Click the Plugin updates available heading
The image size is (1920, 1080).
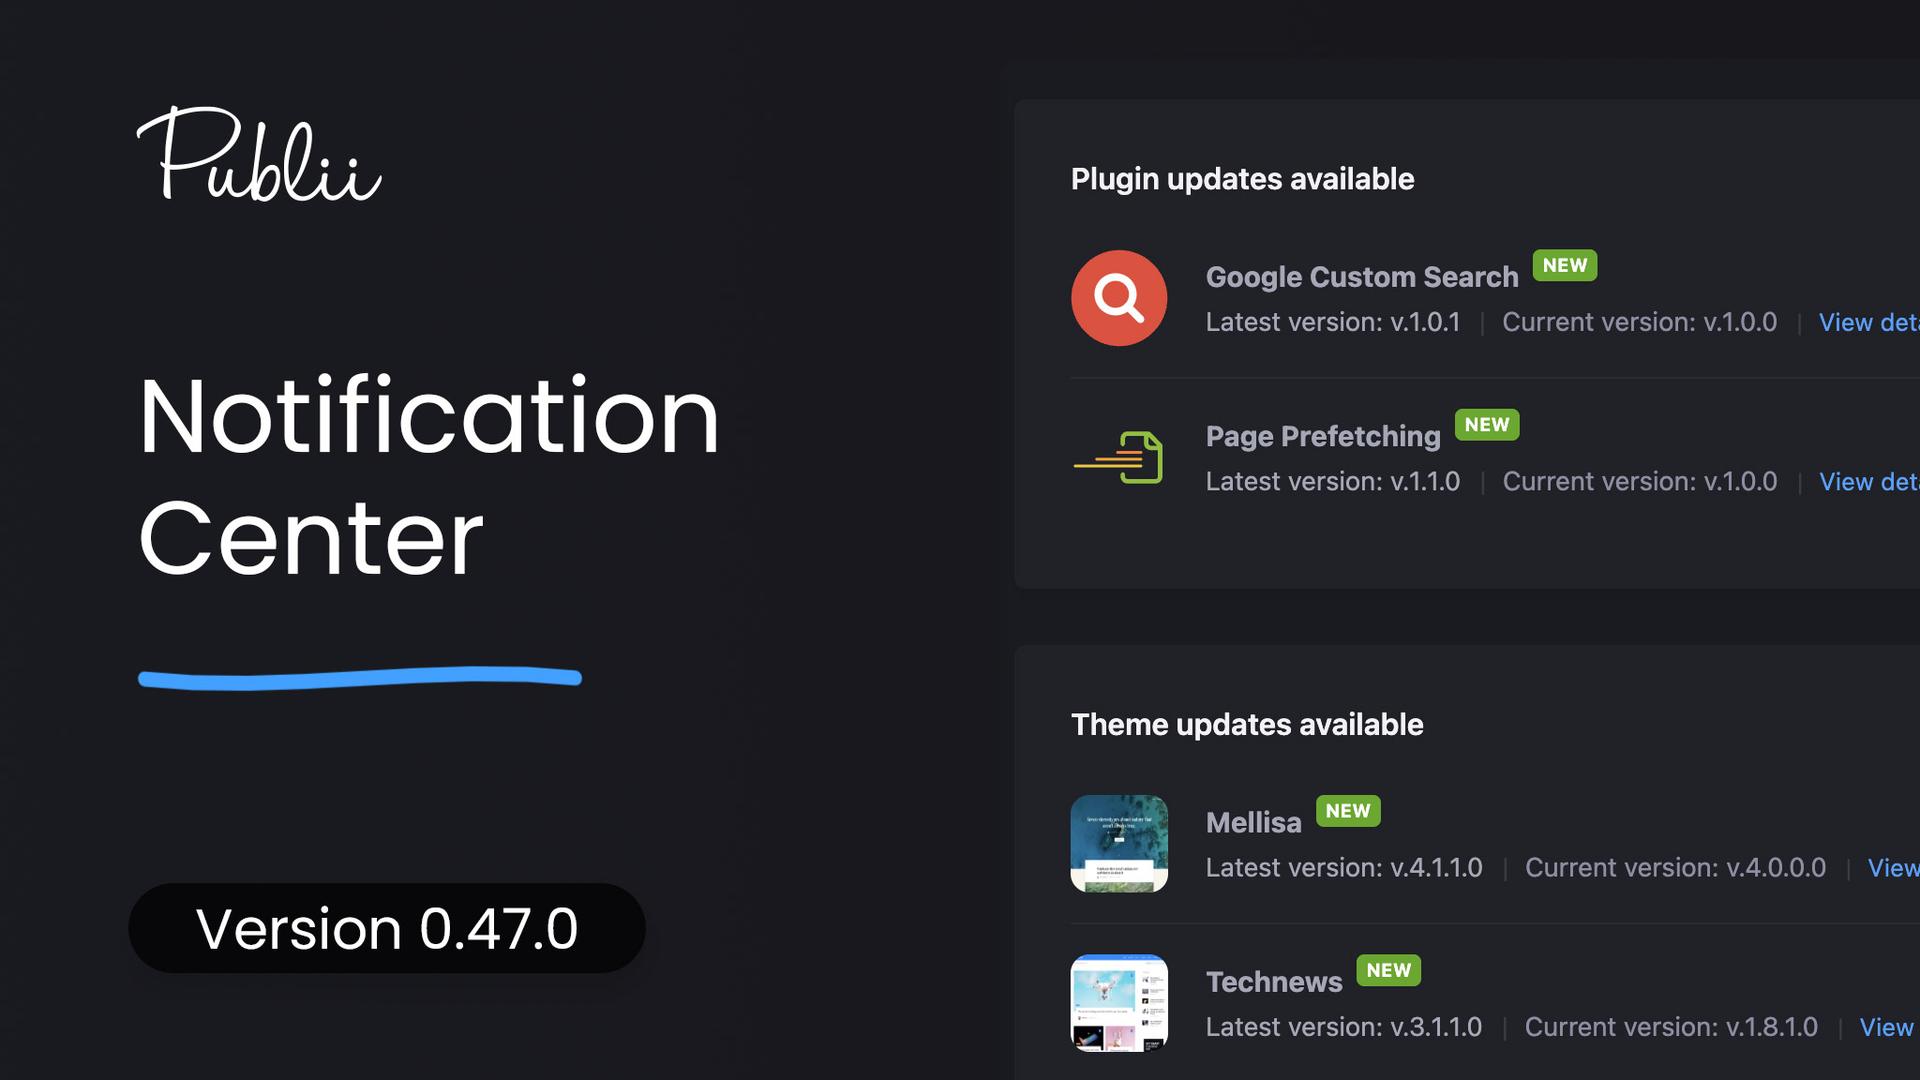tap(1242, 179)
